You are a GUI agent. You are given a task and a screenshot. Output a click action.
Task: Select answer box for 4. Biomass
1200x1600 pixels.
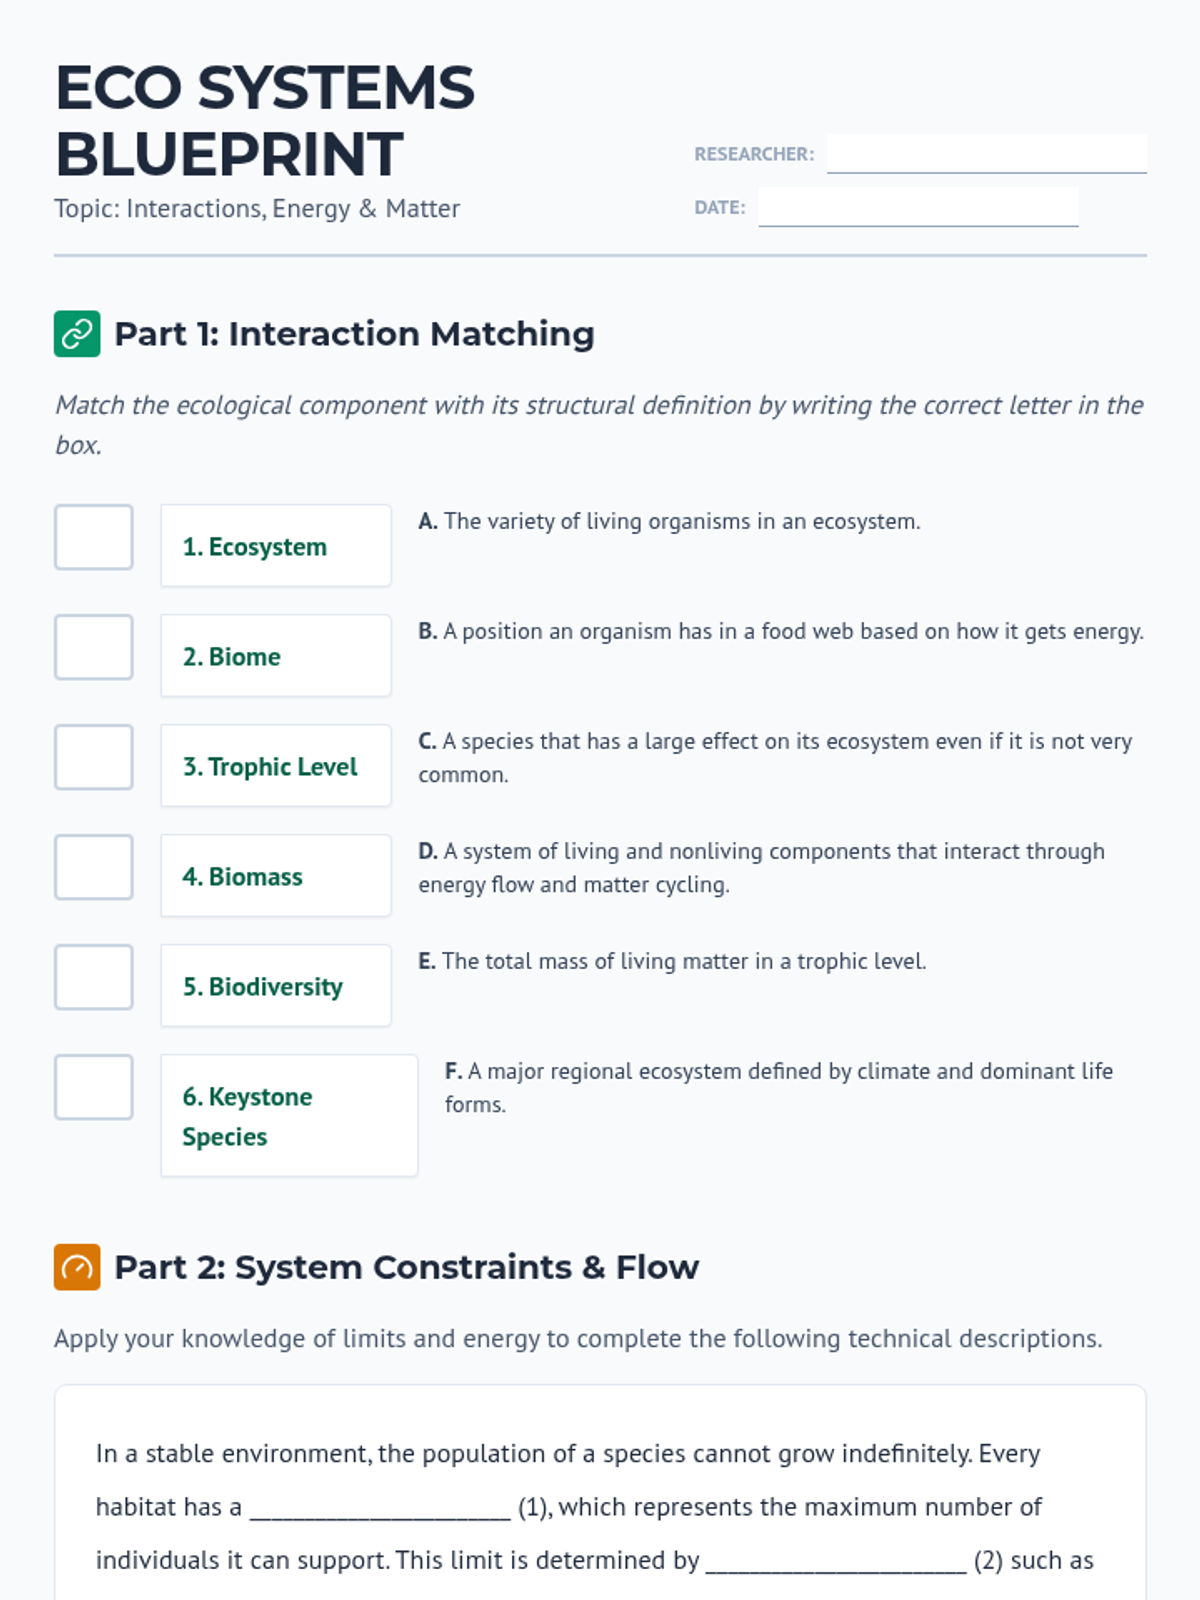tap(94, 867)
